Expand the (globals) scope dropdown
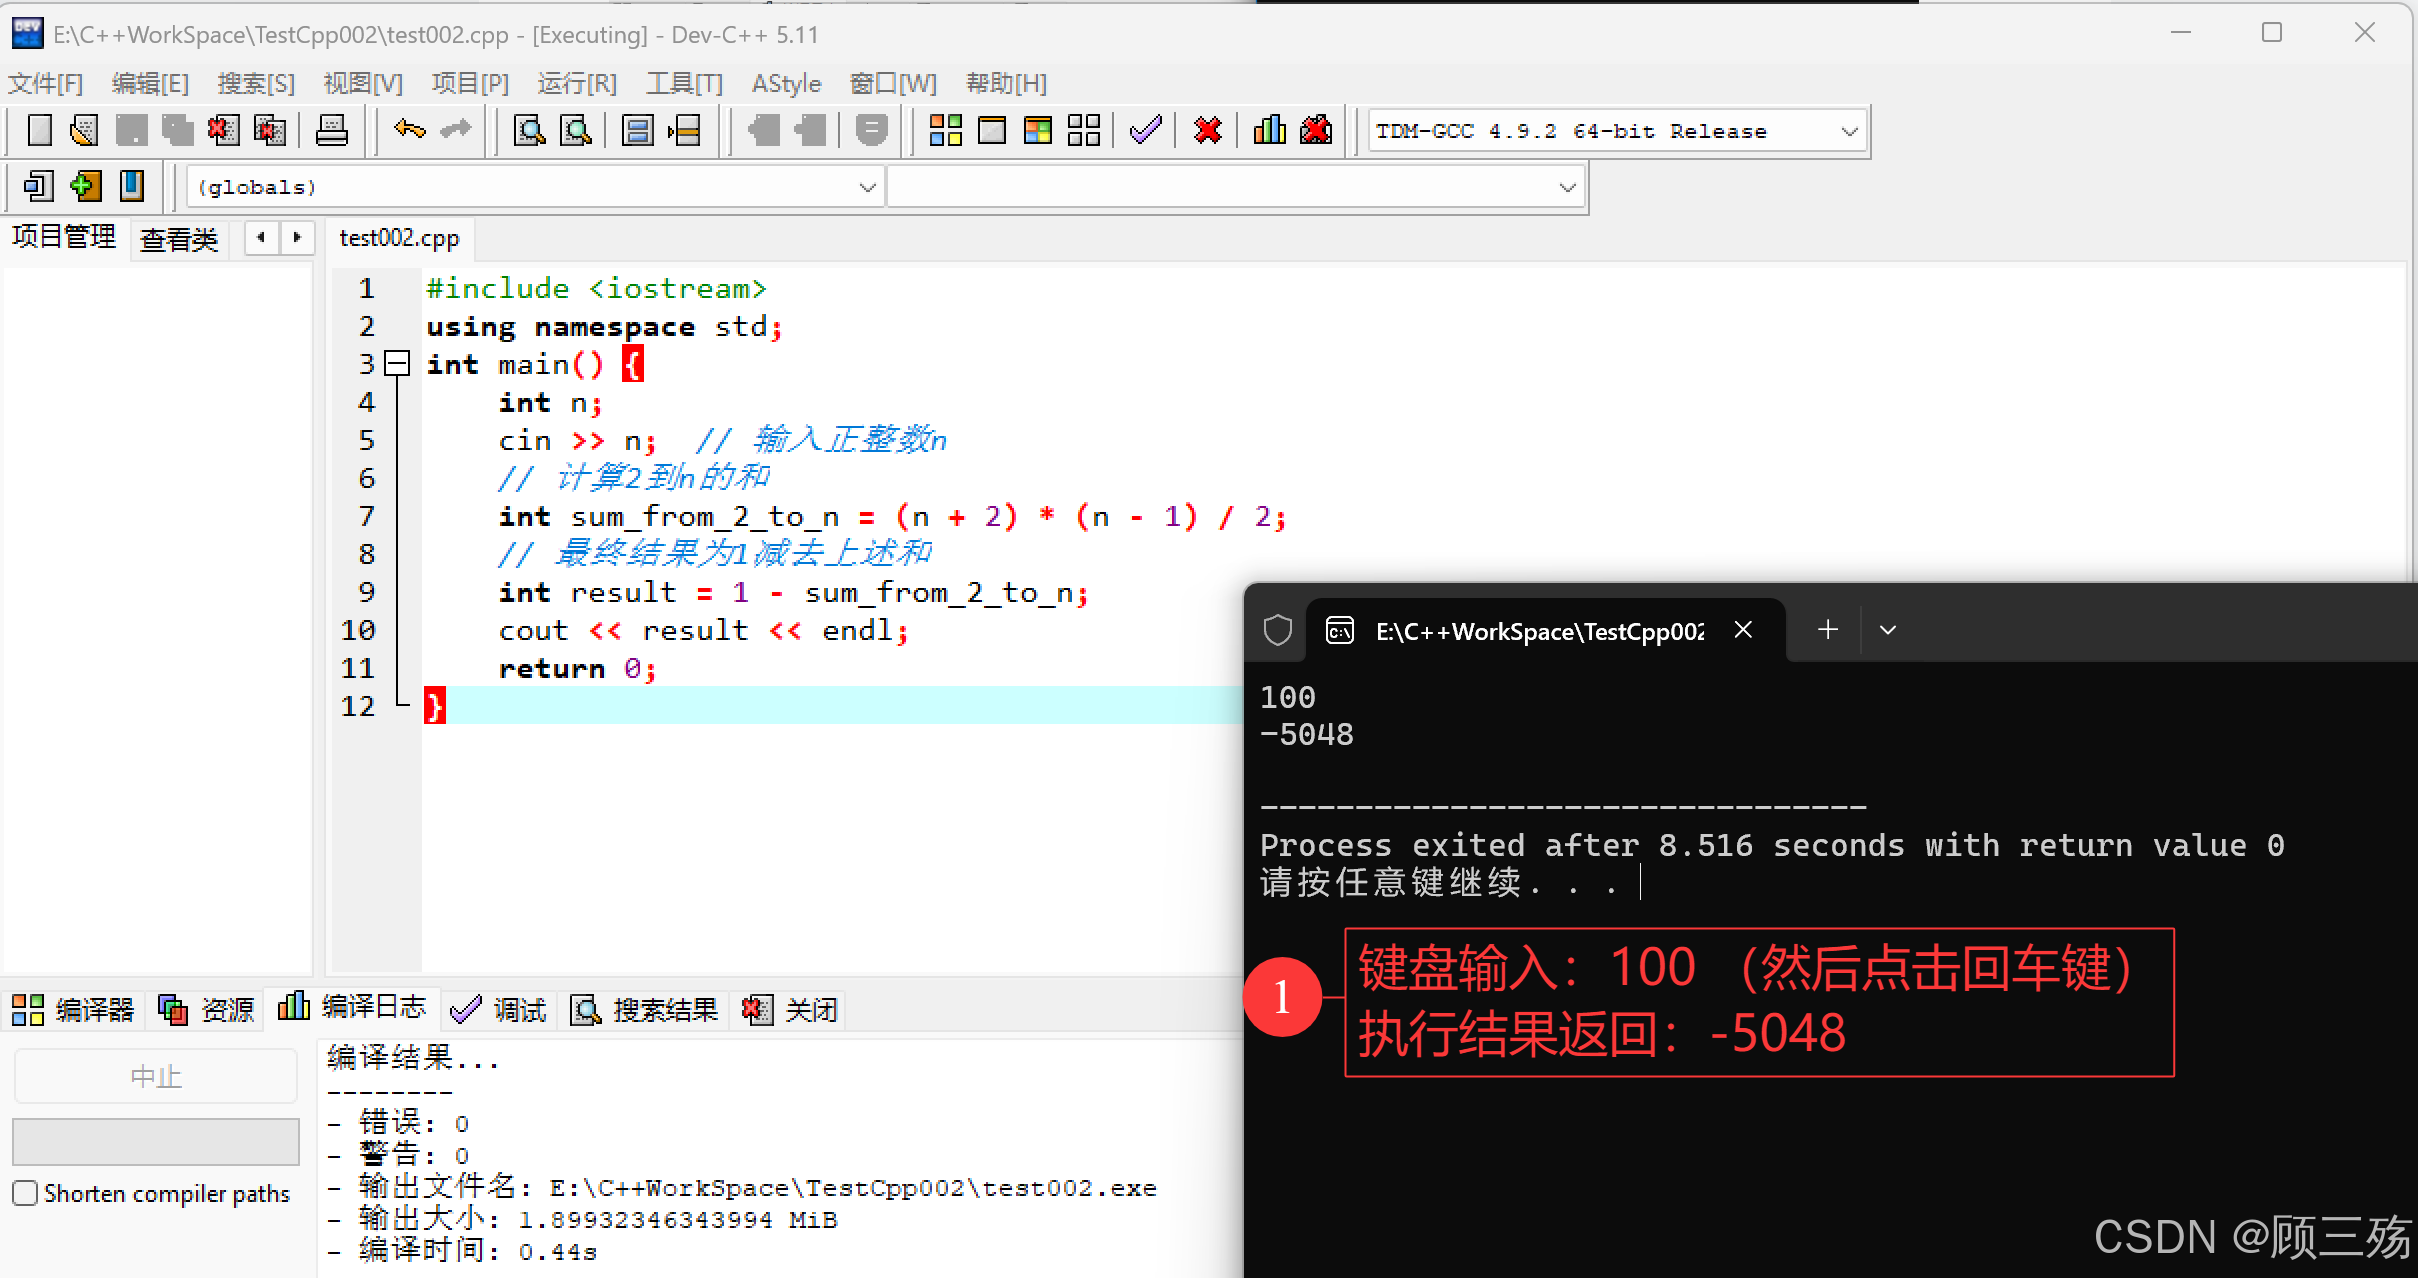This screenshot has height=1278, width=2418. (867, 187)
